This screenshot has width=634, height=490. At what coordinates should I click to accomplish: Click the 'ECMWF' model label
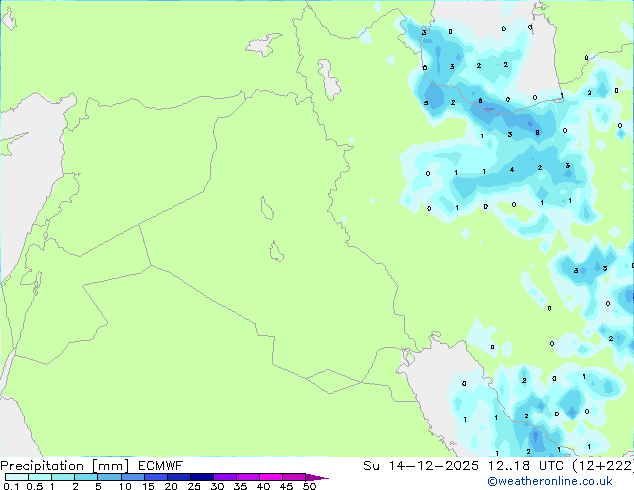point(160,466)
